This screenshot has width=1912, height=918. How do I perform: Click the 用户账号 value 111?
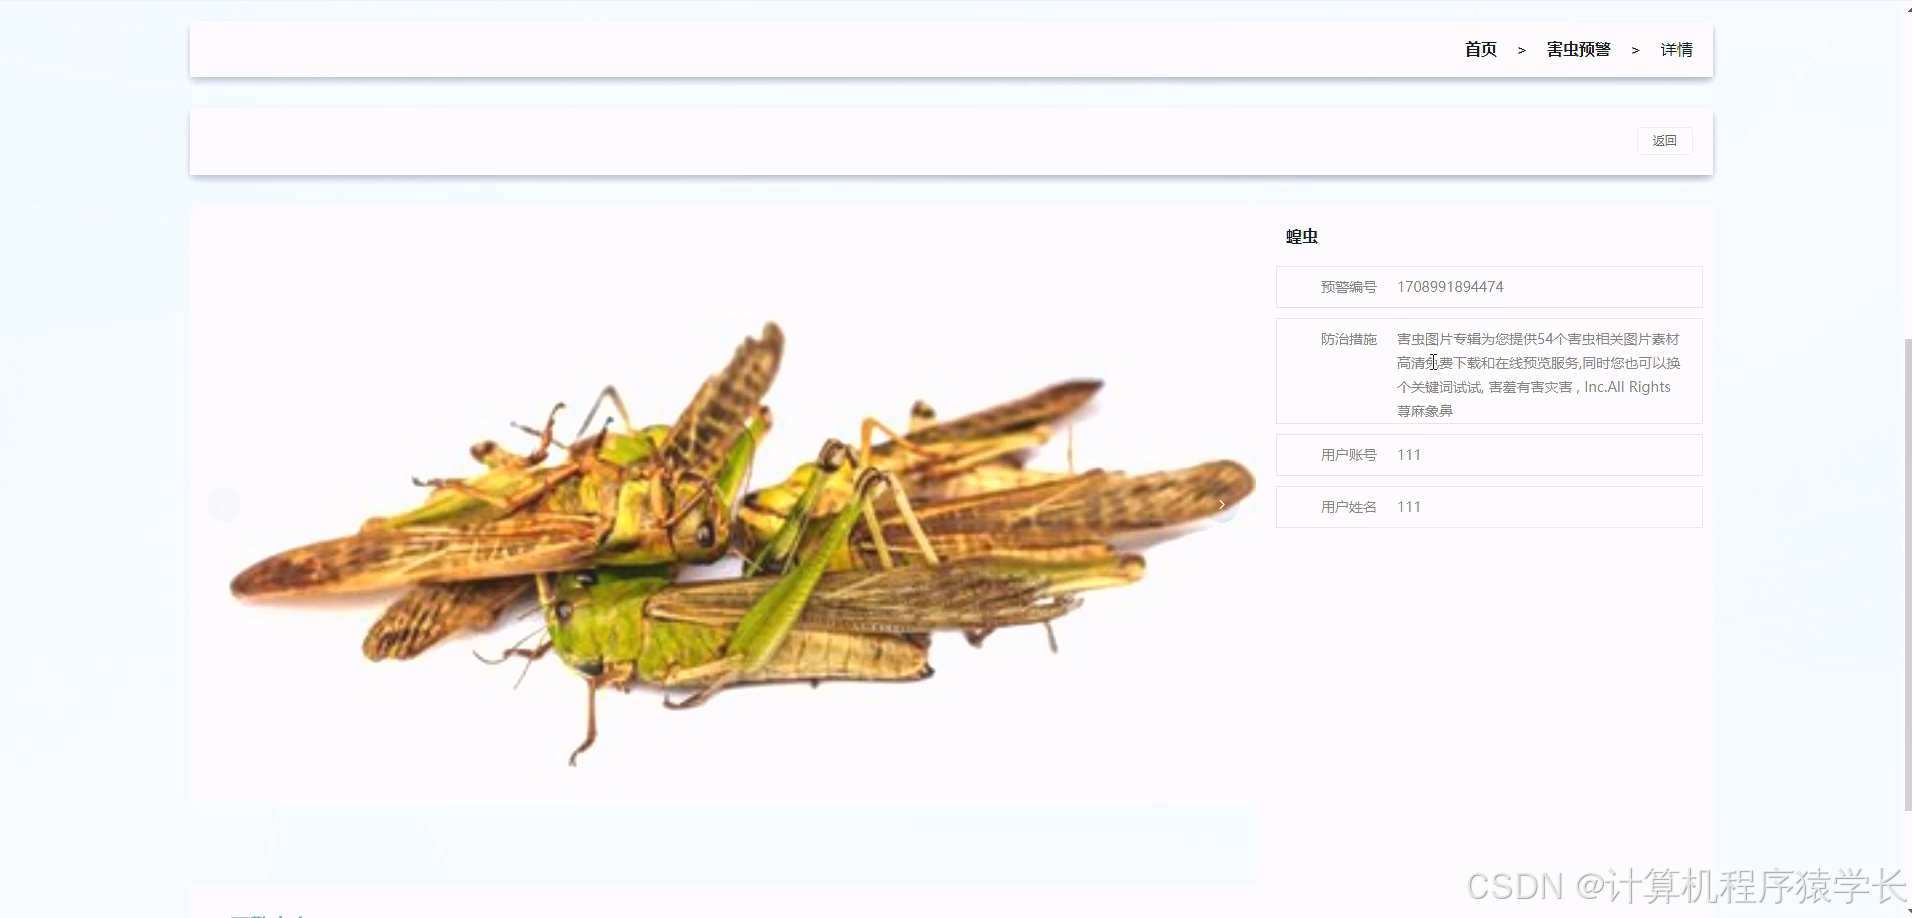coord(1409,455)
